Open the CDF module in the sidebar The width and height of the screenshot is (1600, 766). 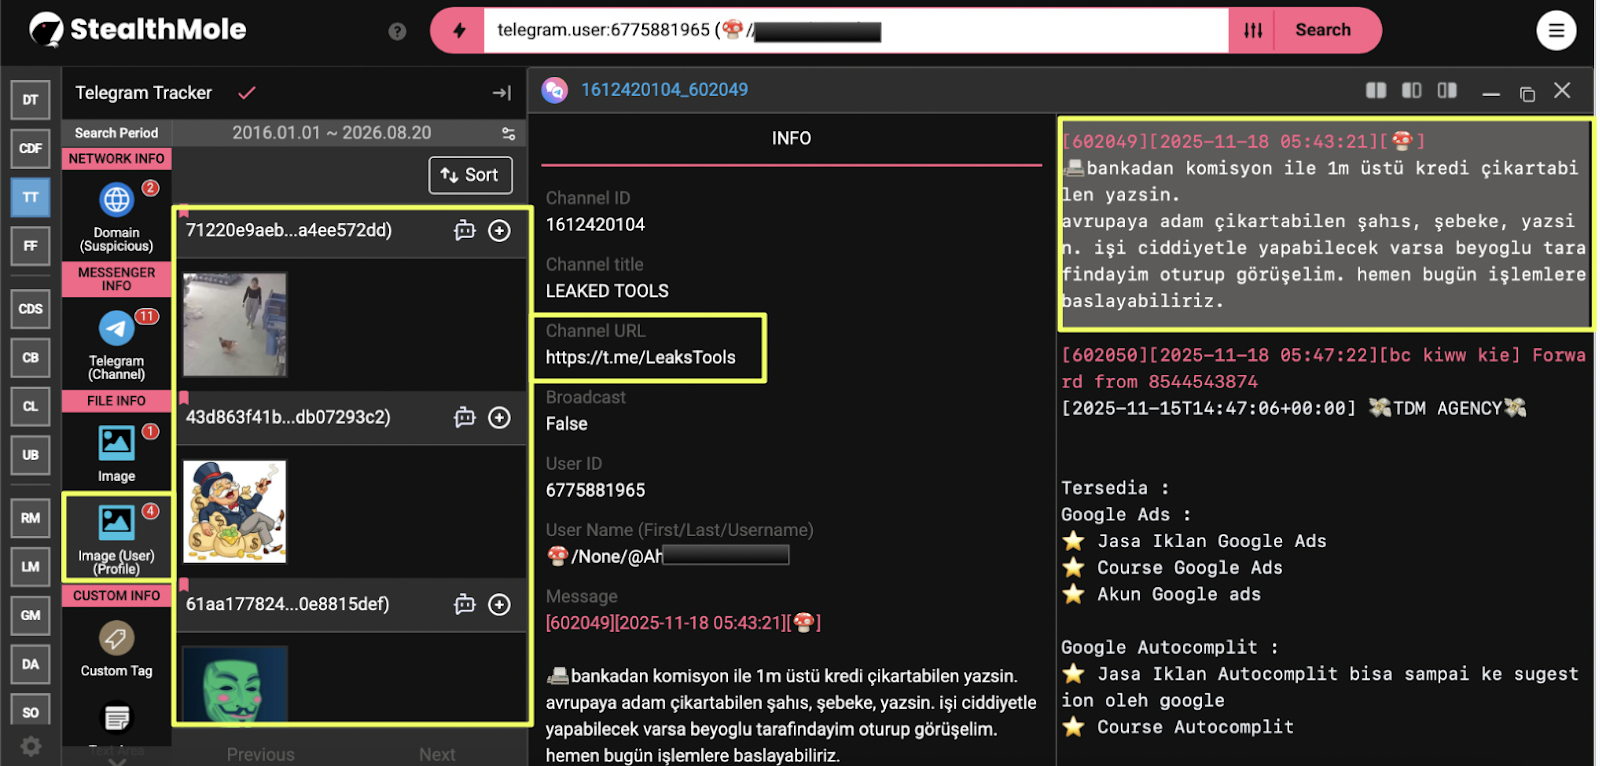pyautogui.click(x=31, y=149)
